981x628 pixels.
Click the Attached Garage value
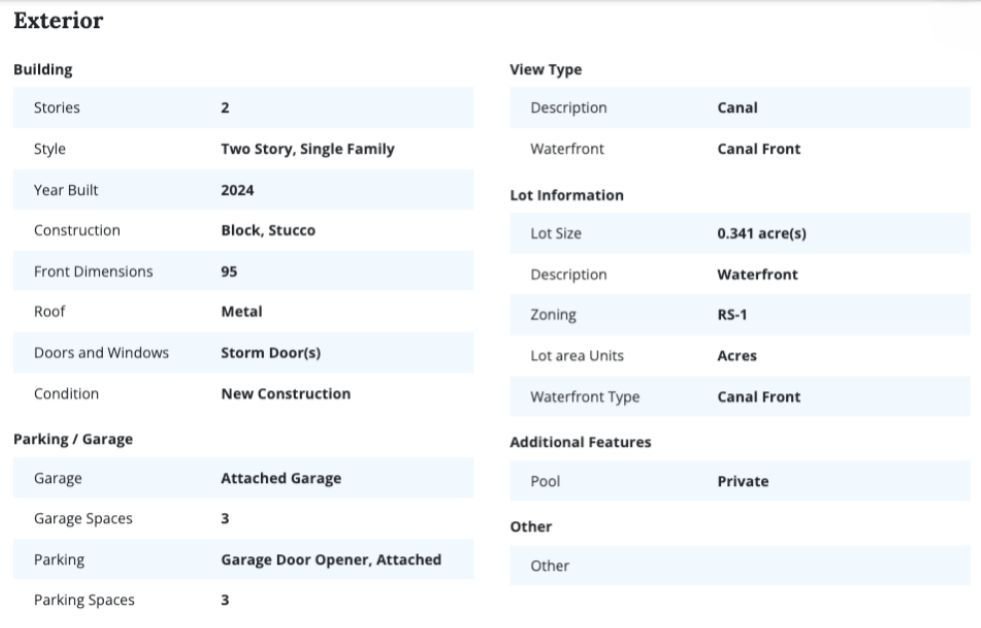click(280, 478)
